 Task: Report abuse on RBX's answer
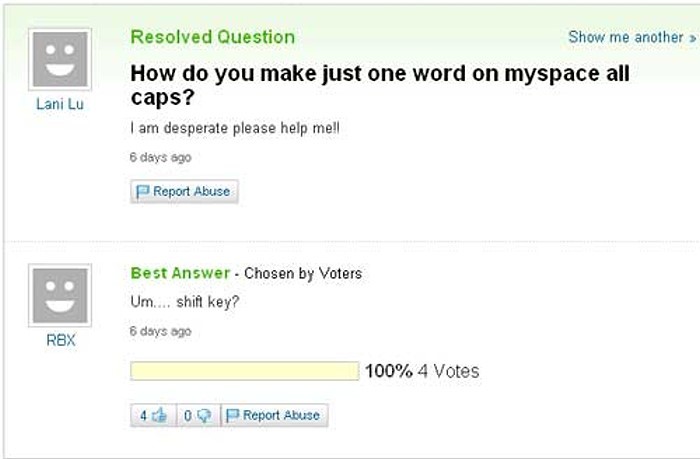(x=275, y=416)
